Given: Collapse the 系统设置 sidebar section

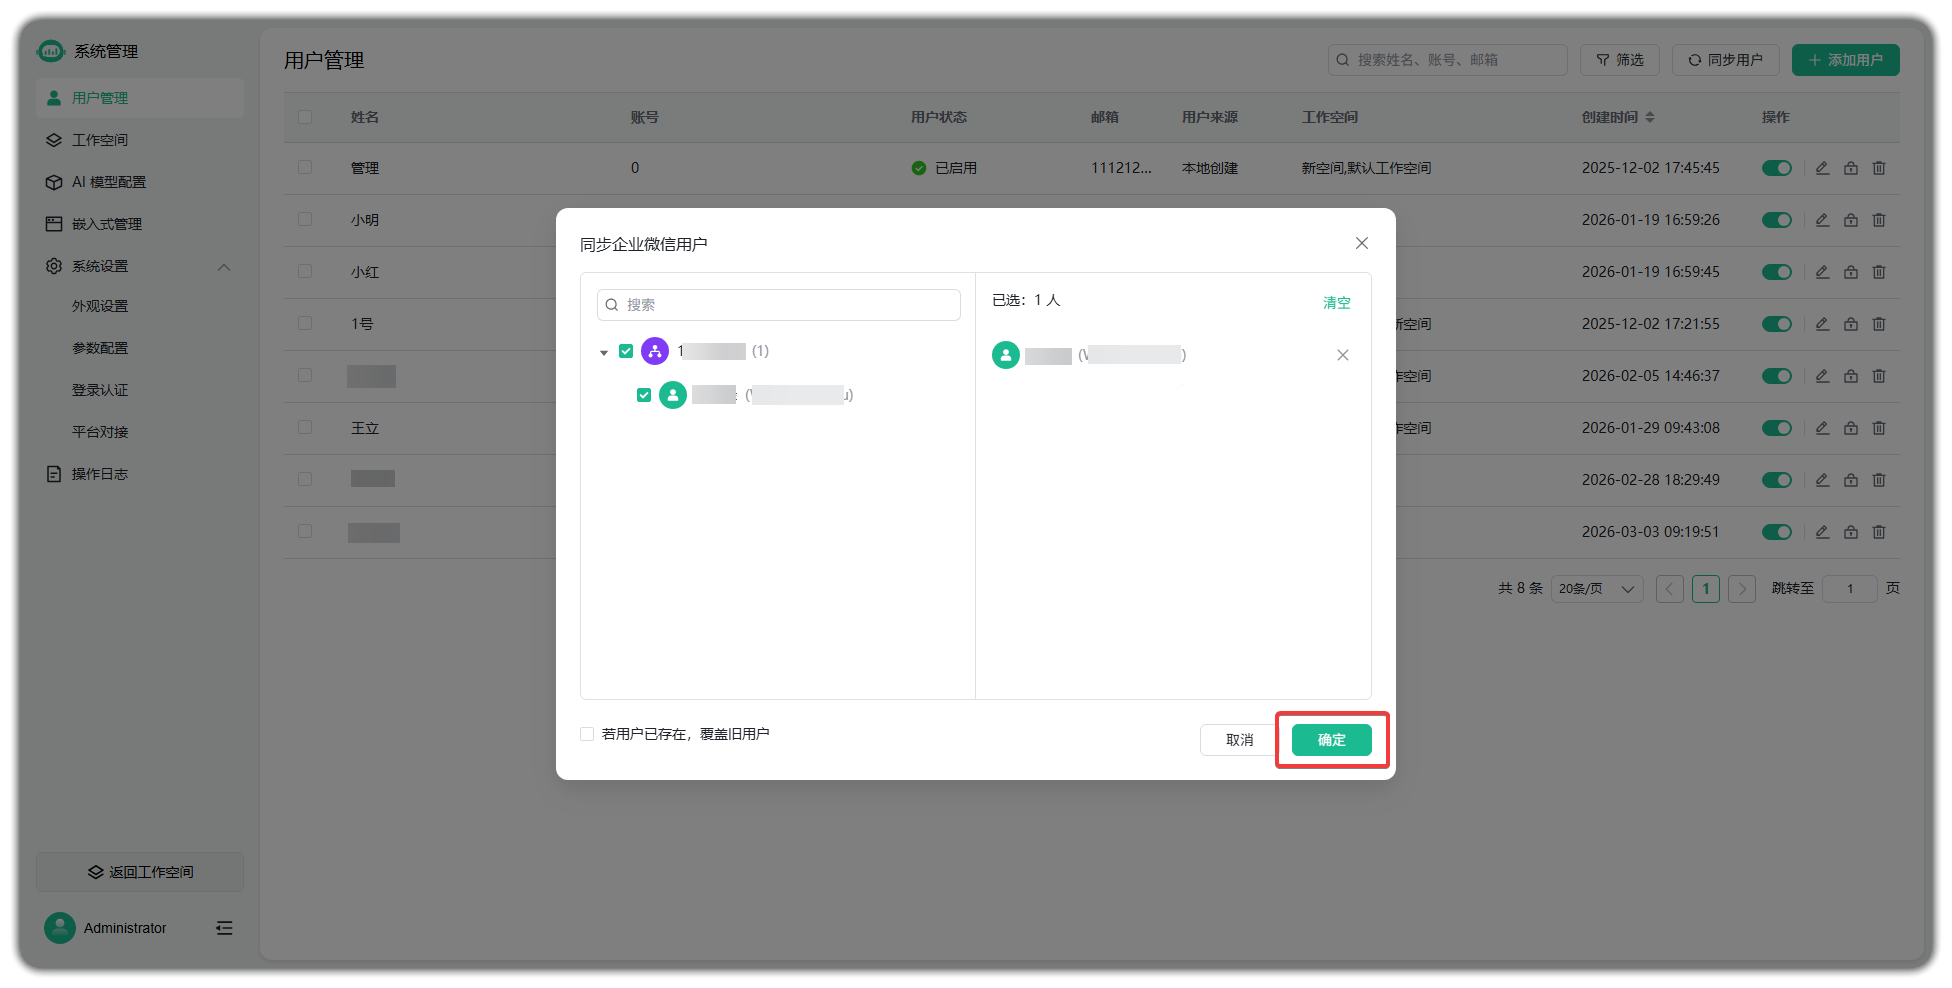Looking at the screenshot, I should tap(224, 267).
